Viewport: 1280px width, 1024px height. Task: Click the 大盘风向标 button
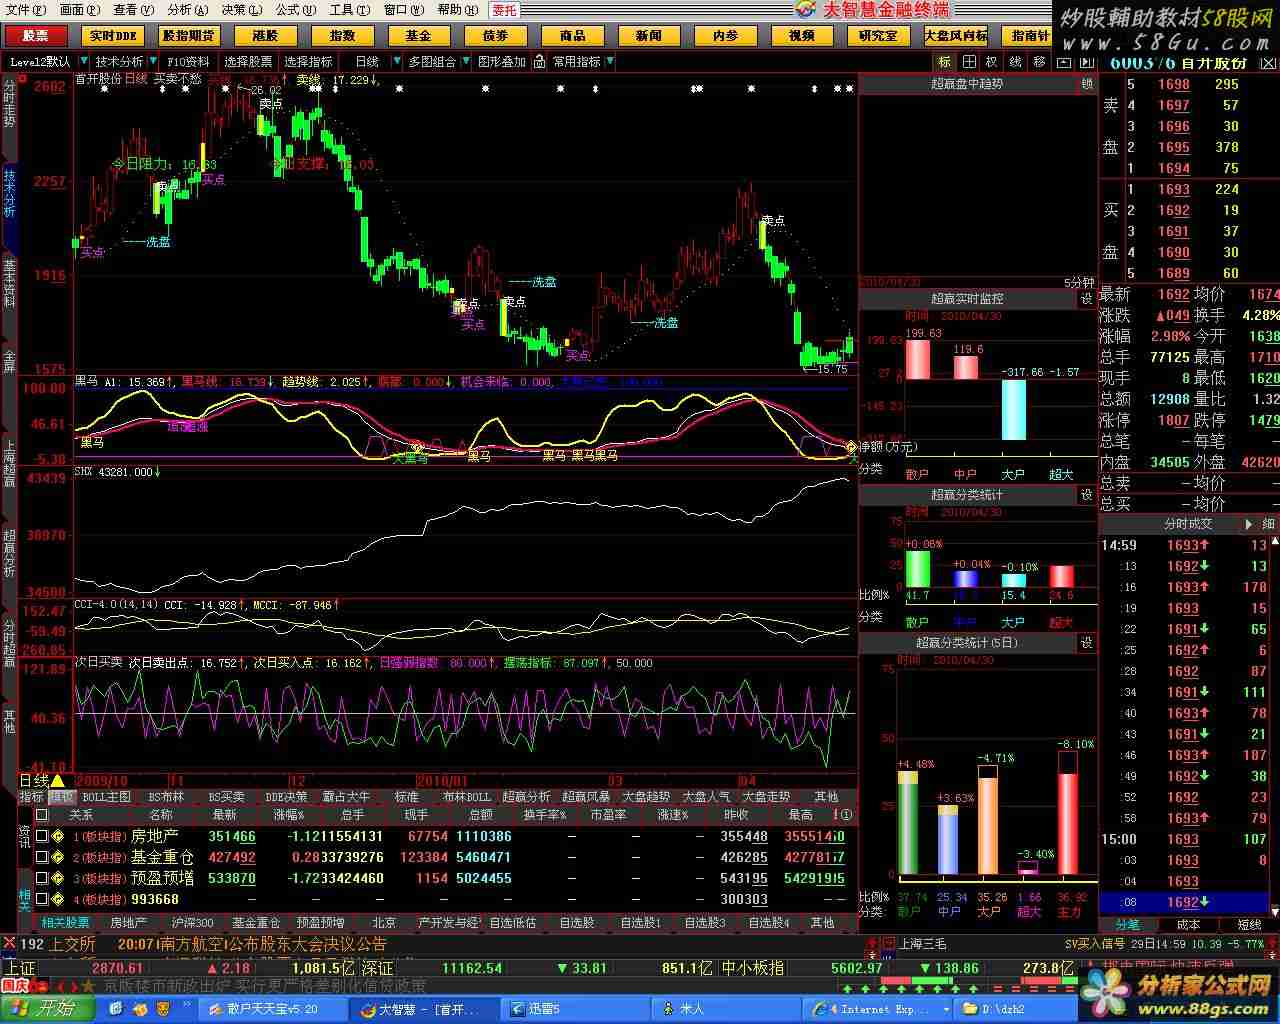tap(955, 35)
